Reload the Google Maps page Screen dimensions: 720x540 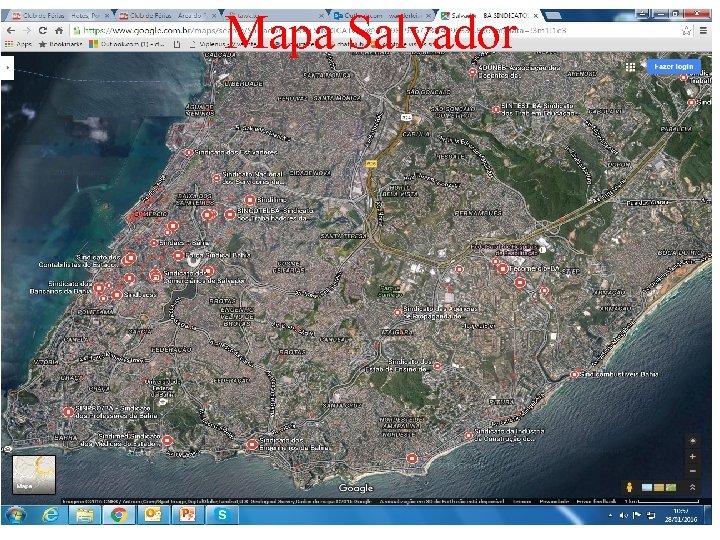pos(43,31)
